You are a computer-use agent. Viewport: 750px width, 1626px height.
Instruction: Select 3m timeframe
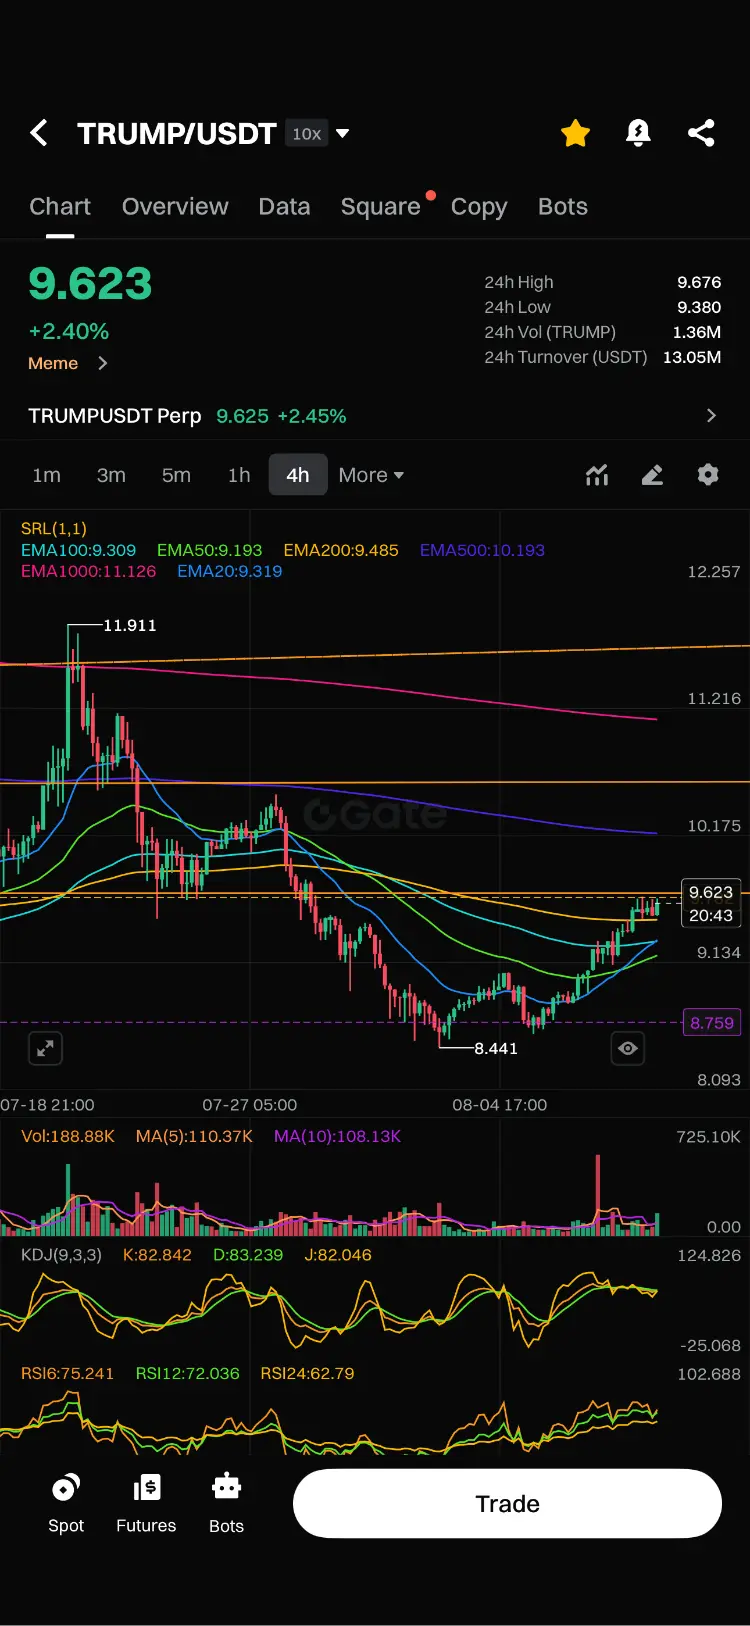111,475
